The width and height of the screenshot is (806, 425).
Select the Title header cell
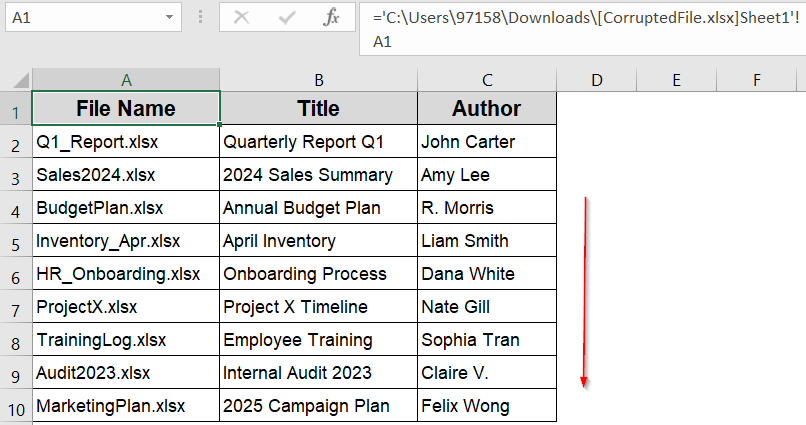tap(319, 108)
